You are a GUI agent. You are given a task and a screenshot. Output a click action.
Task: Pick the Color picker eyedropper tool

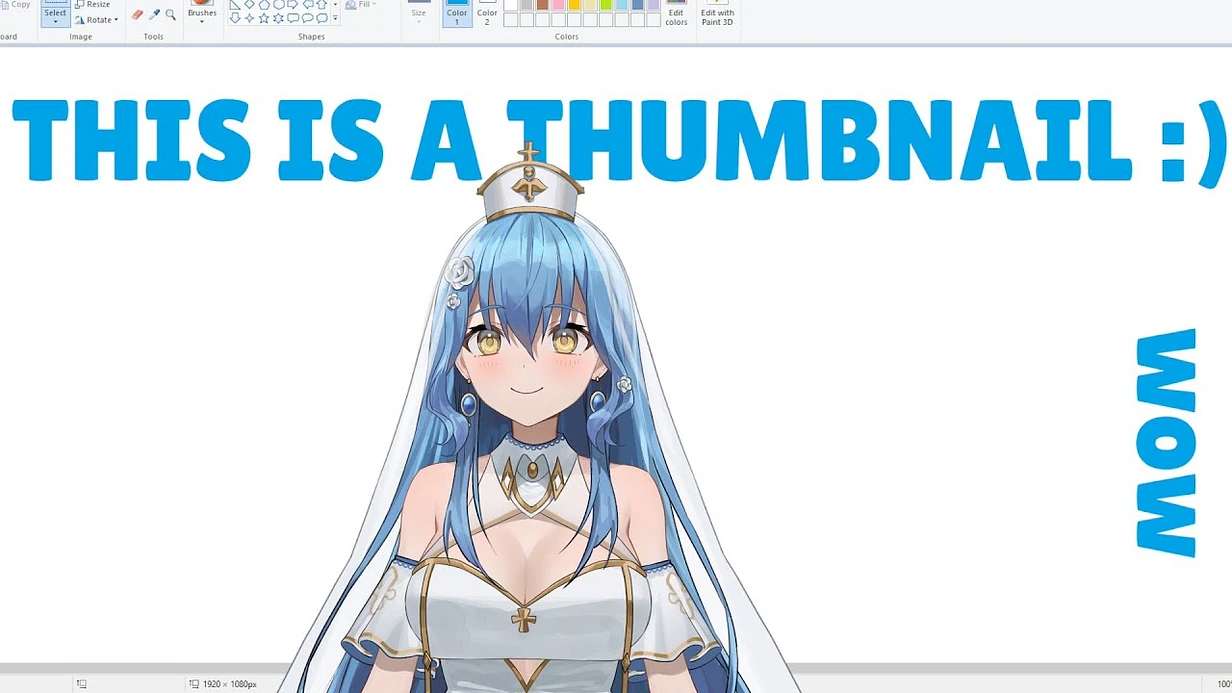(x=154, y=14)
